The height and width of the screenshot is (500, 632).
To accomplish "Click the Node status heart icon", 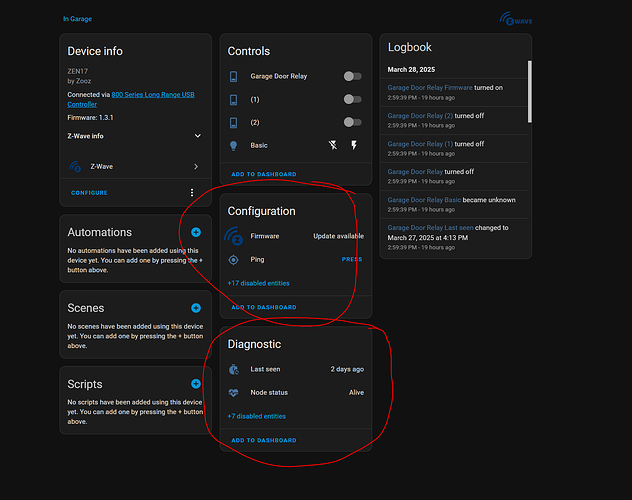I will [x=234, y=392].
